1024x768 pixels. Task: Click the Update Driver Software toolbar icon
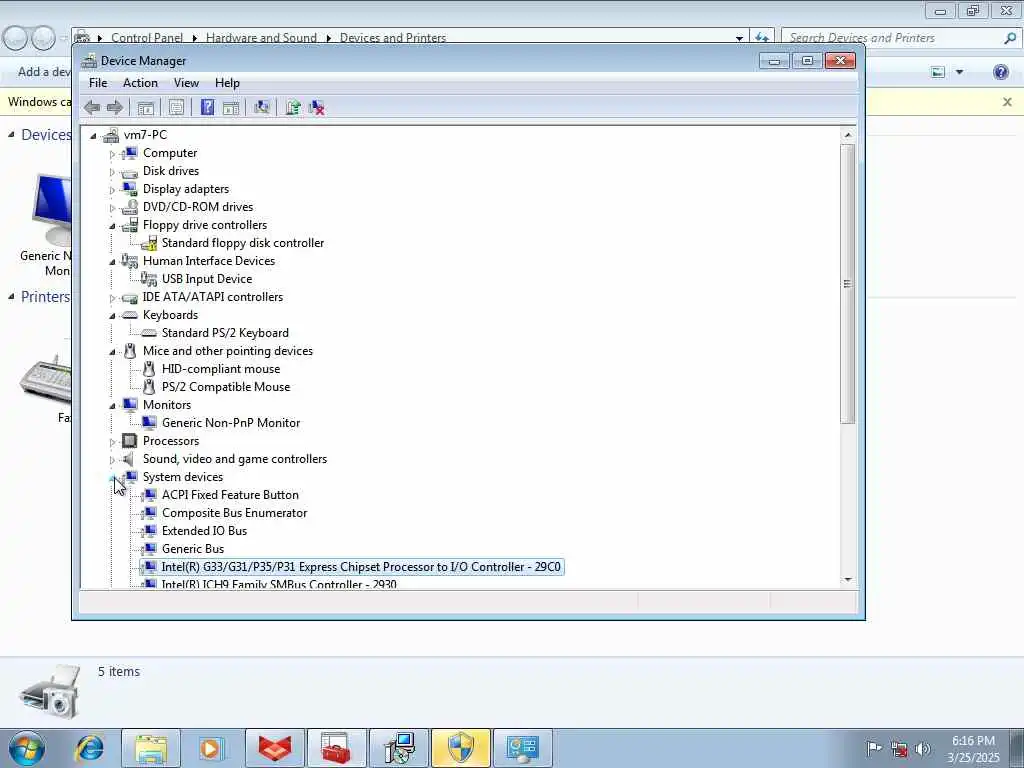[293, 108]
